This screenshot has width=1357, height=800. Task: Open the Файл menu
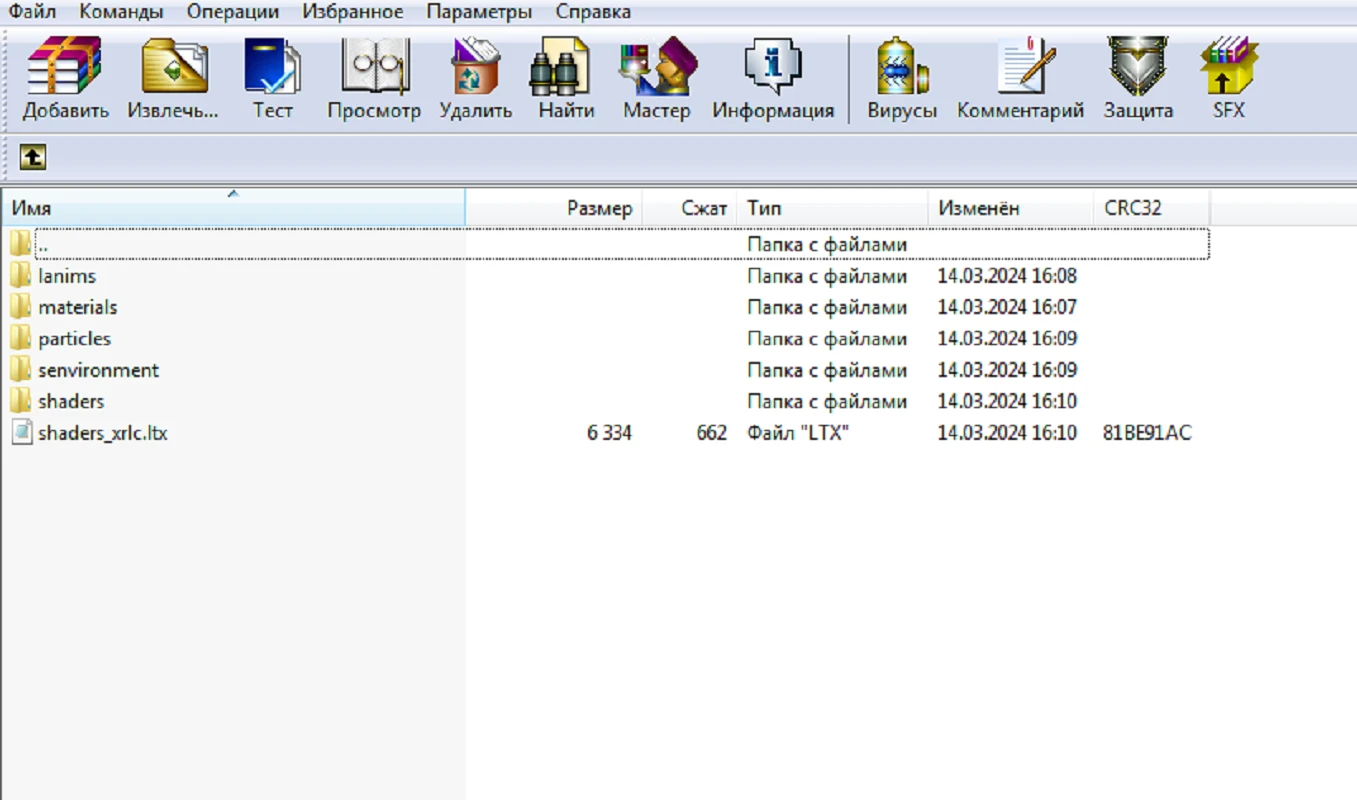tap(32, 12)
